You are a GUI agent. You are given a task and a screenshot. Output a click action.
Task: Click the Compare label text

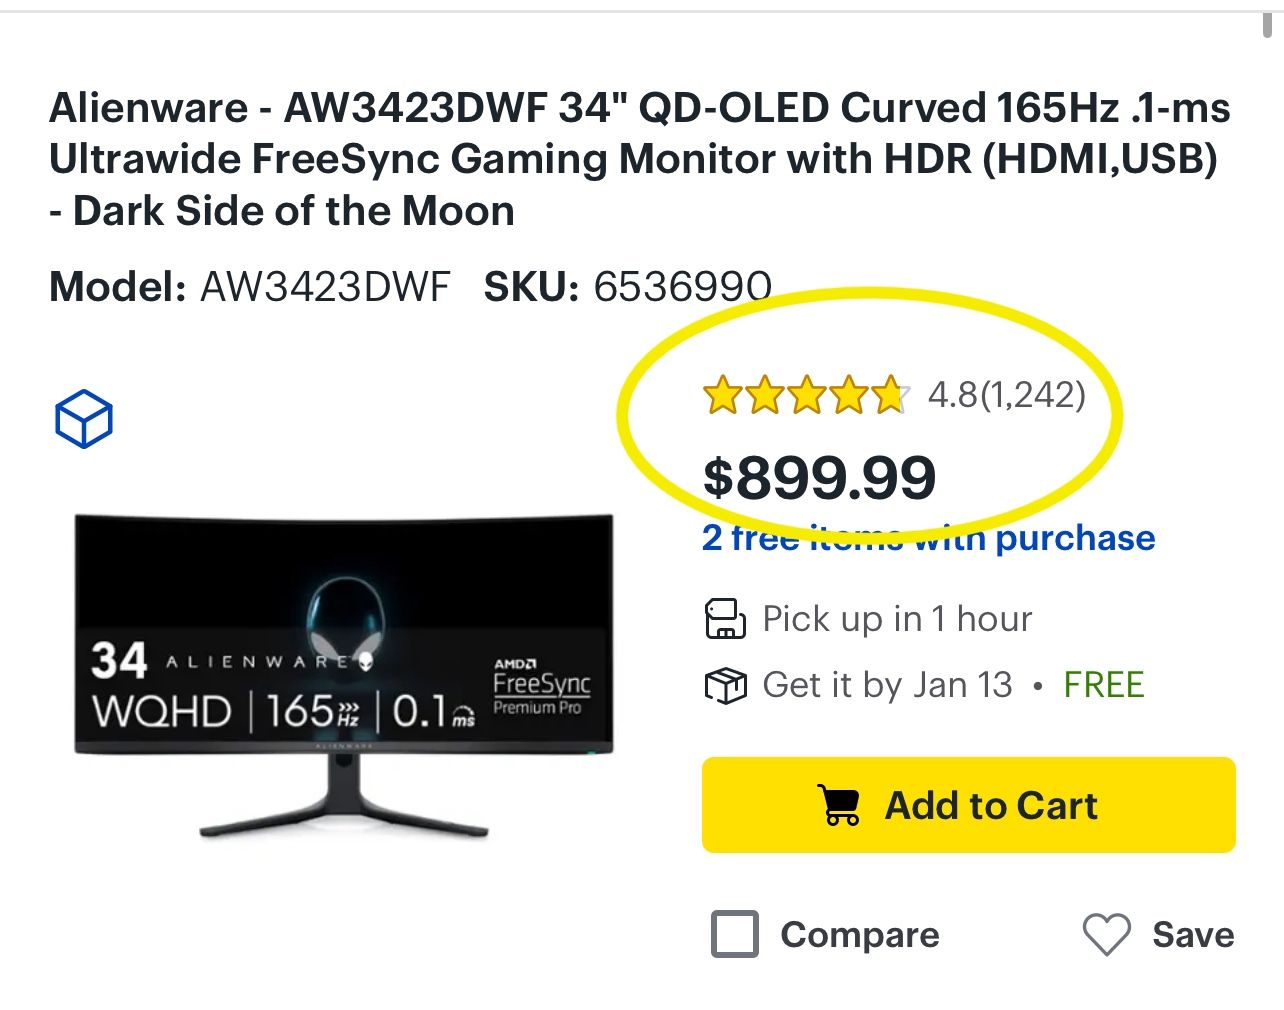pos(860,935)
